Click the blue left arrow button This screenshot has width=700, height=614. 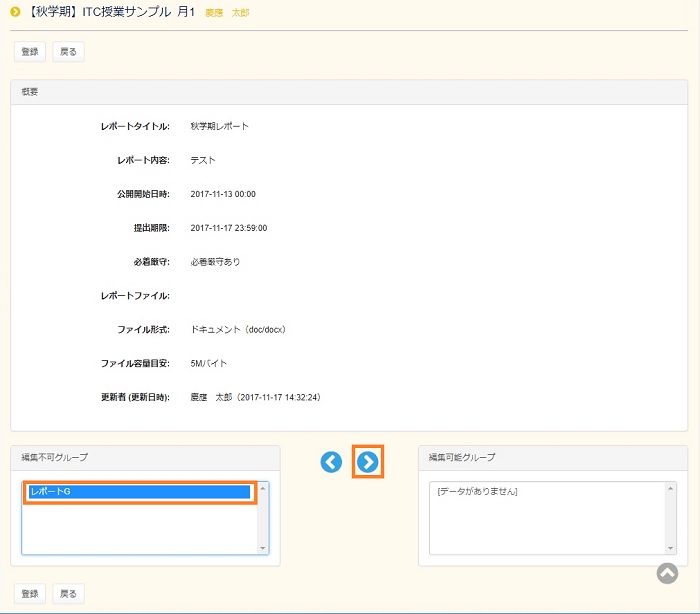coord(331,461)
